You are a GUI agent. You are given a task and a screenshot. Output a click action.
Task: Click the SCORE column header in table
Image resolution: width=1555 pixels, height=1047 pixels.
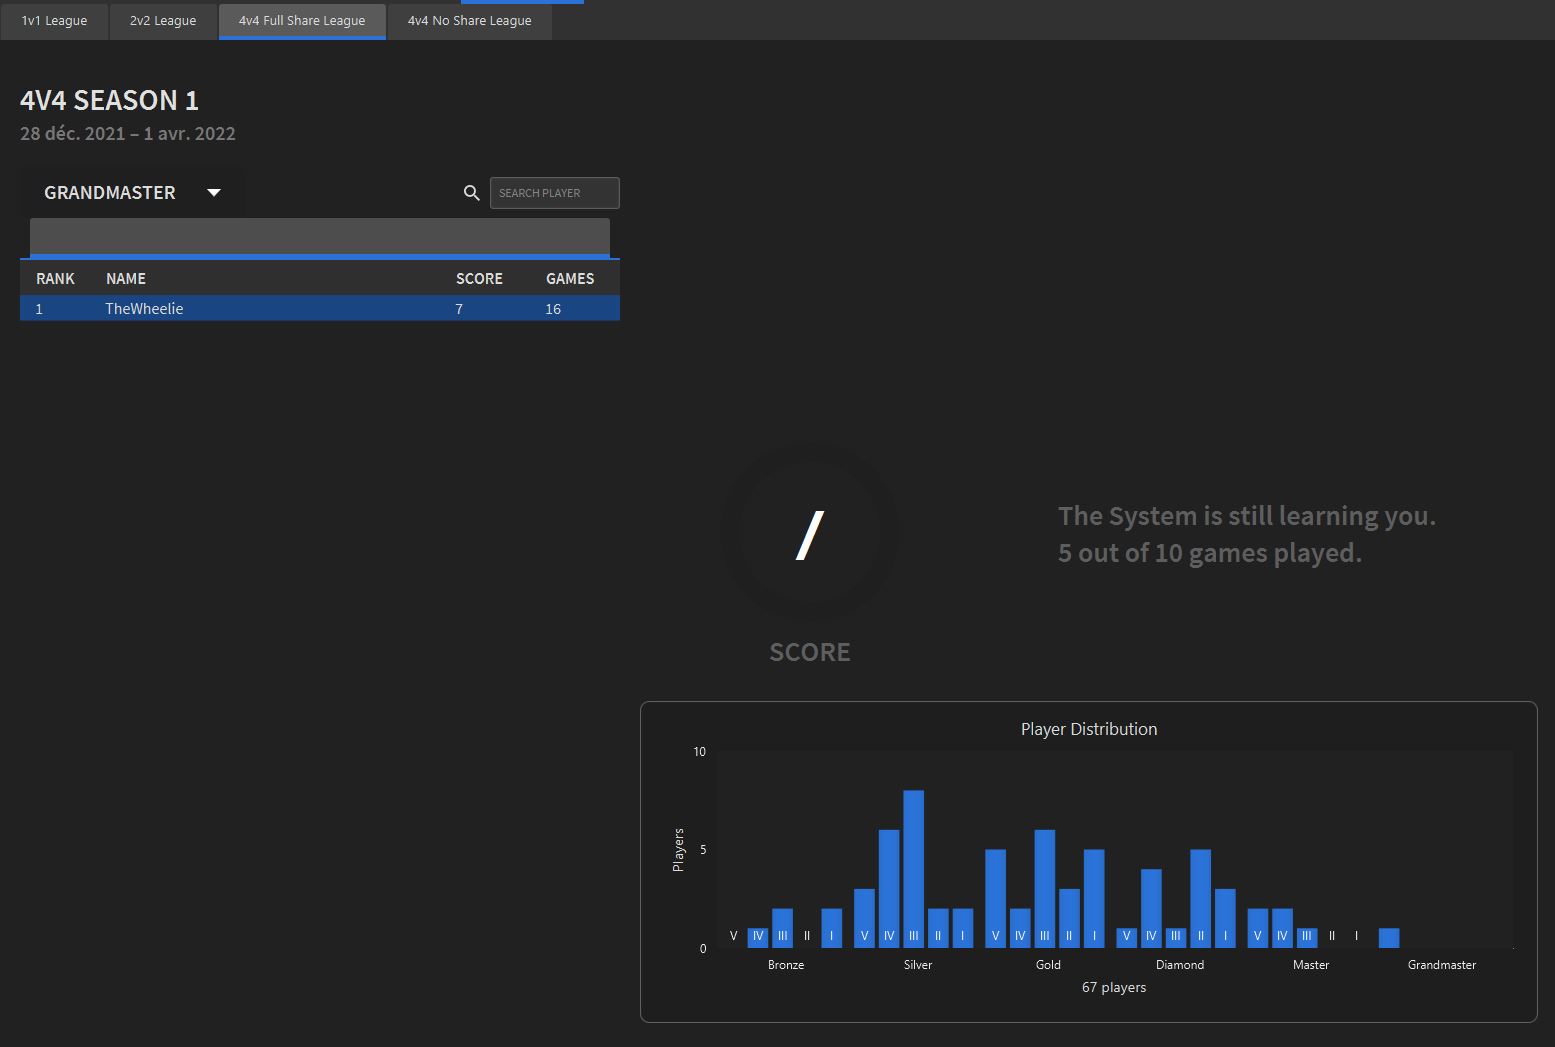click(x=479, y=279)
